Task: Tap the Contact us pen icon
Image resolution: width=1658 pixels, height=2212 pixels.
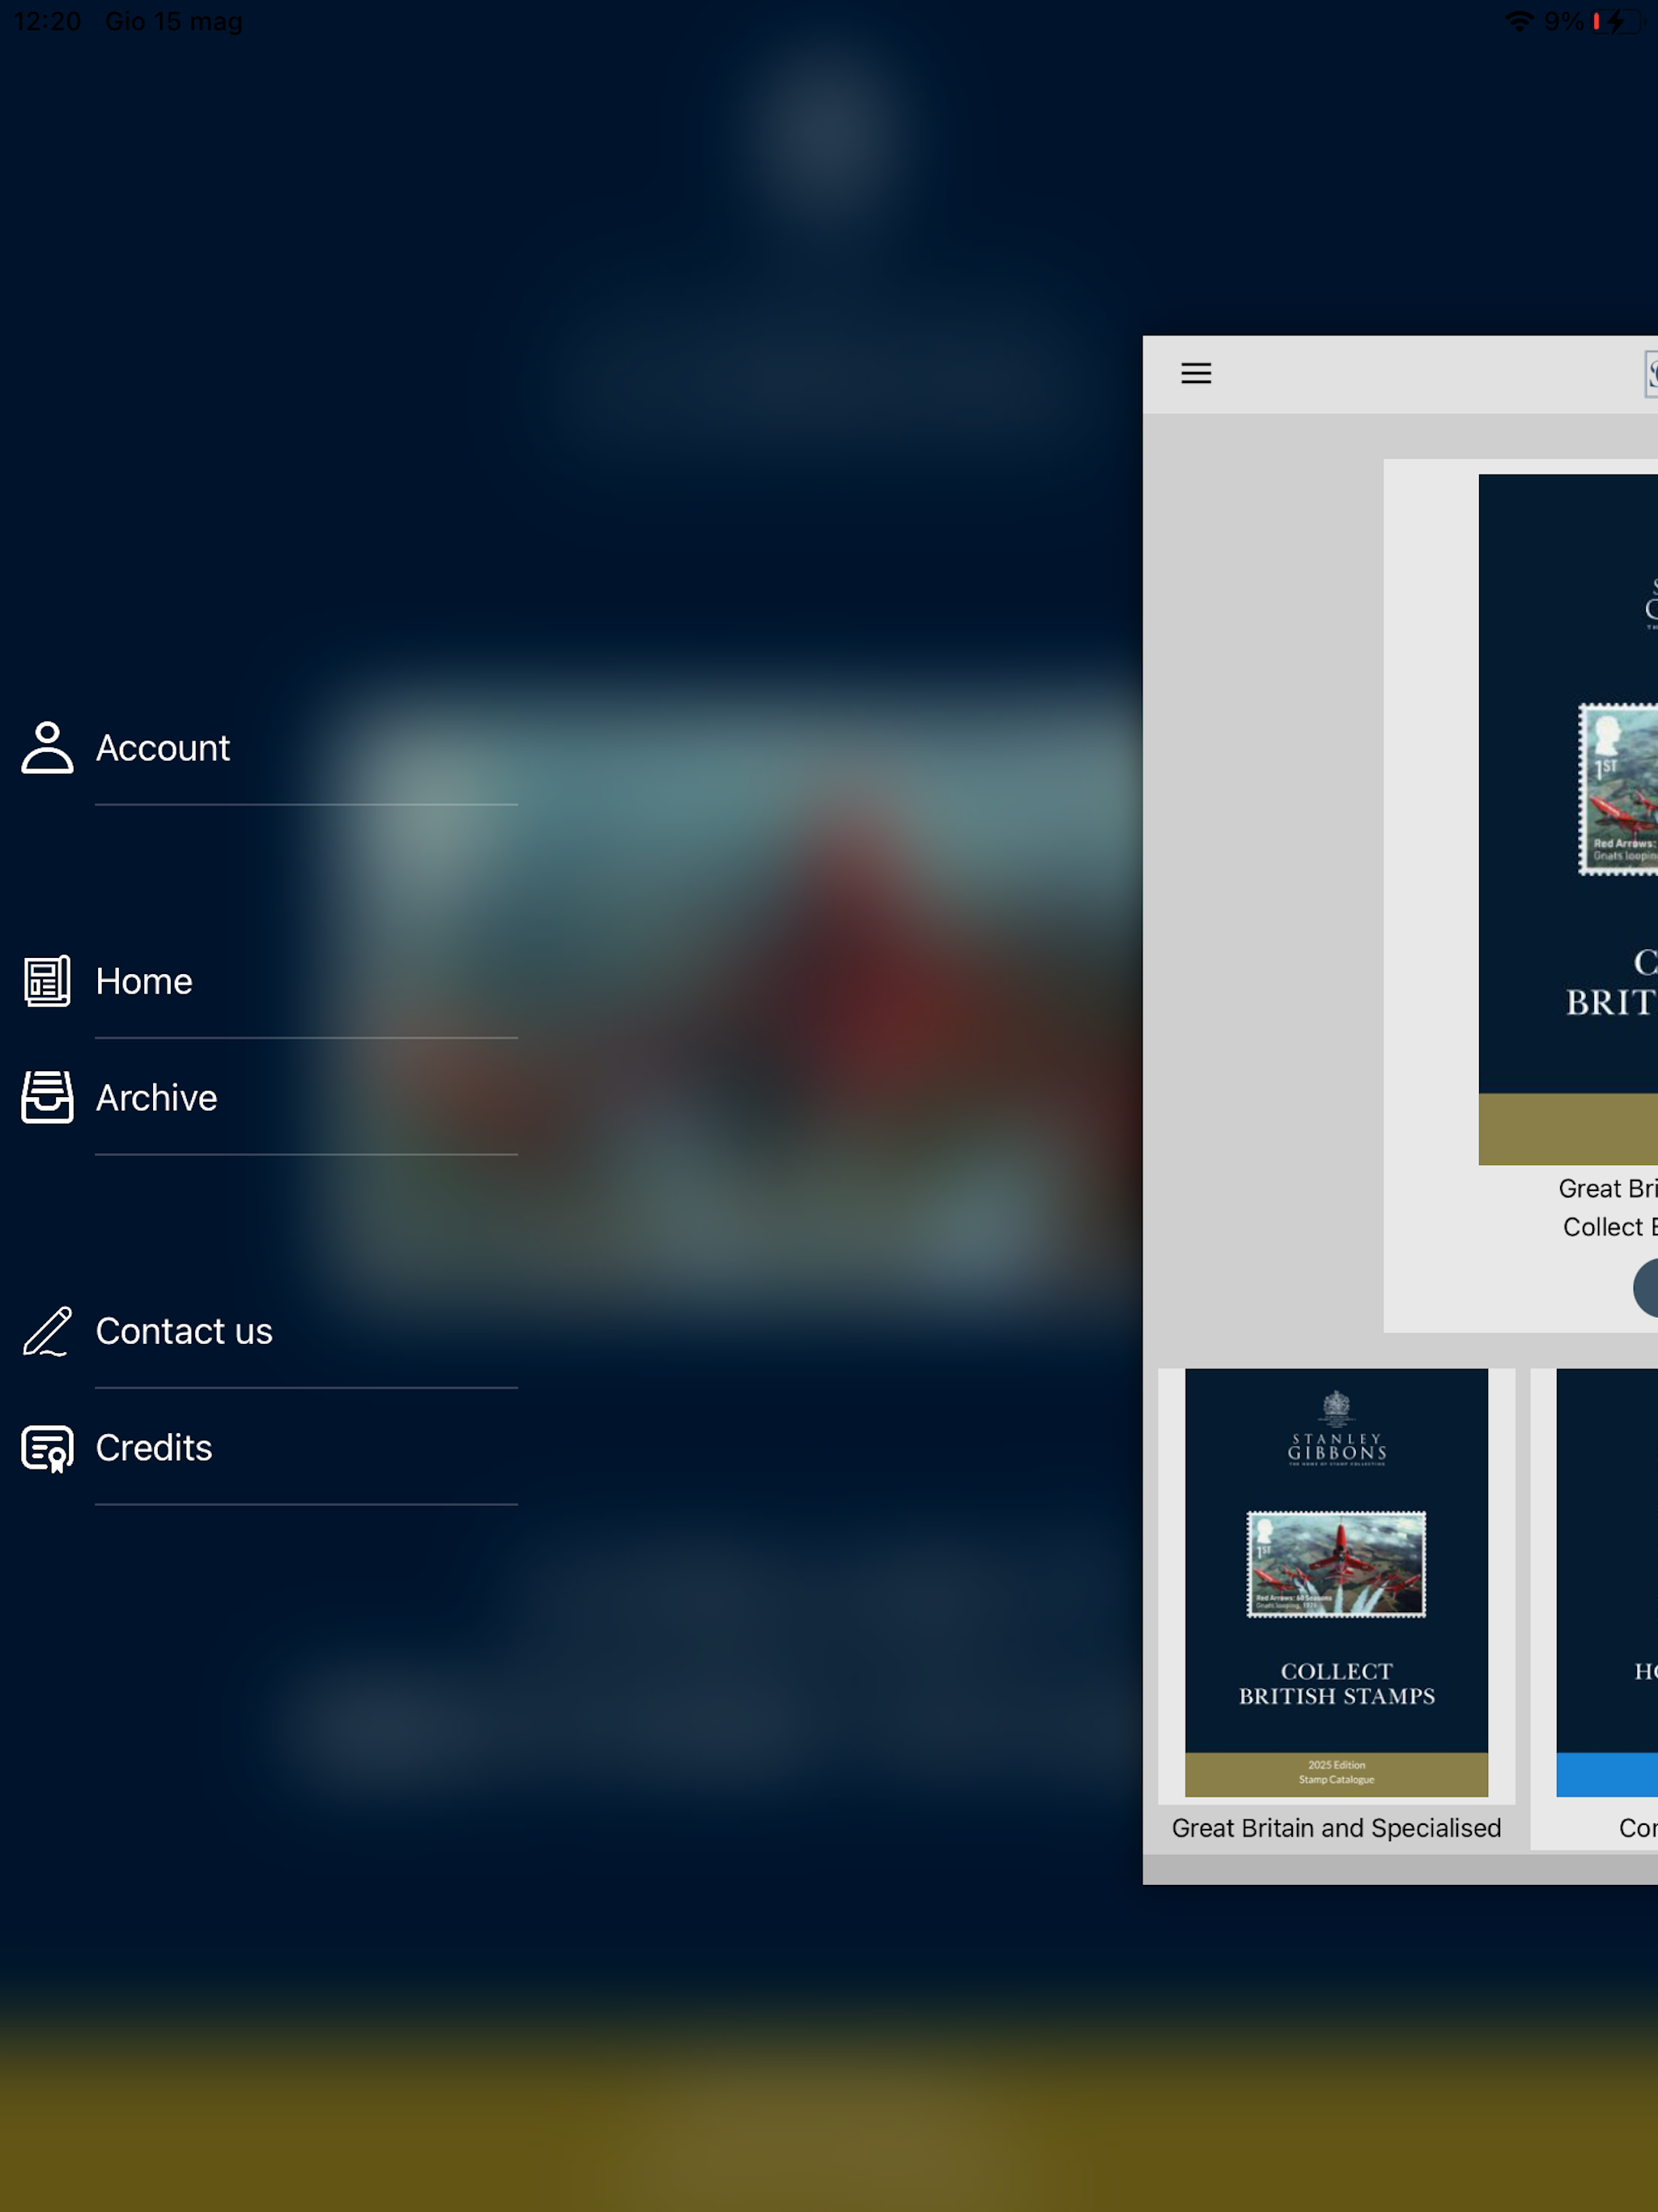Action: pos(47,1330)
